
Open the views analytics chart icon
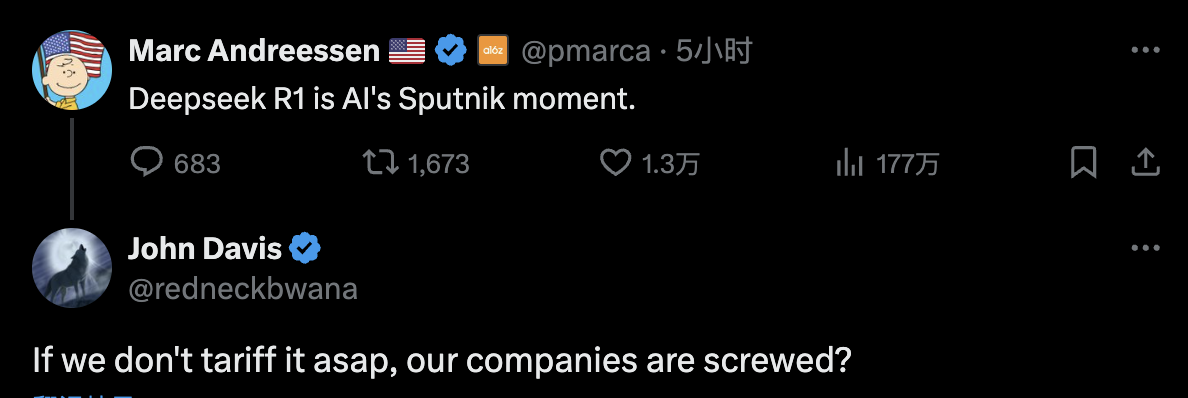[850, 163]
